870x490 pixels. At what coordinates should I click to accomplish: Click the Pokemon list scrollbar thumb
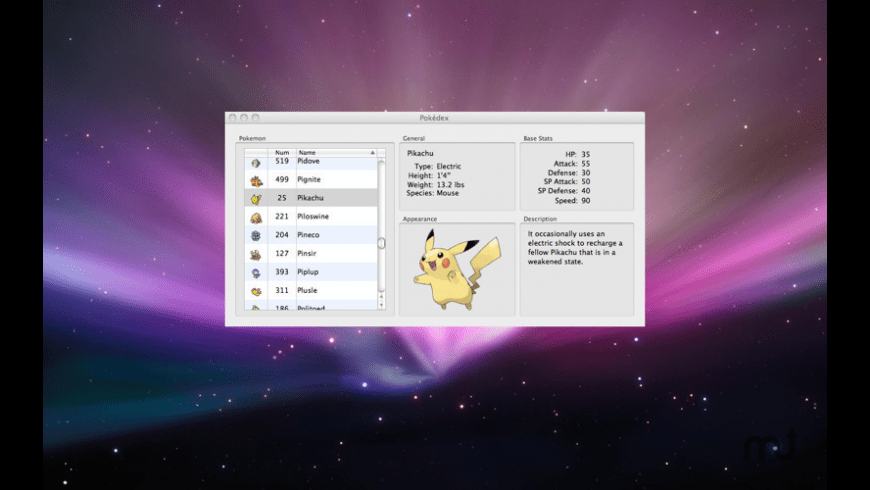[381, 243]
